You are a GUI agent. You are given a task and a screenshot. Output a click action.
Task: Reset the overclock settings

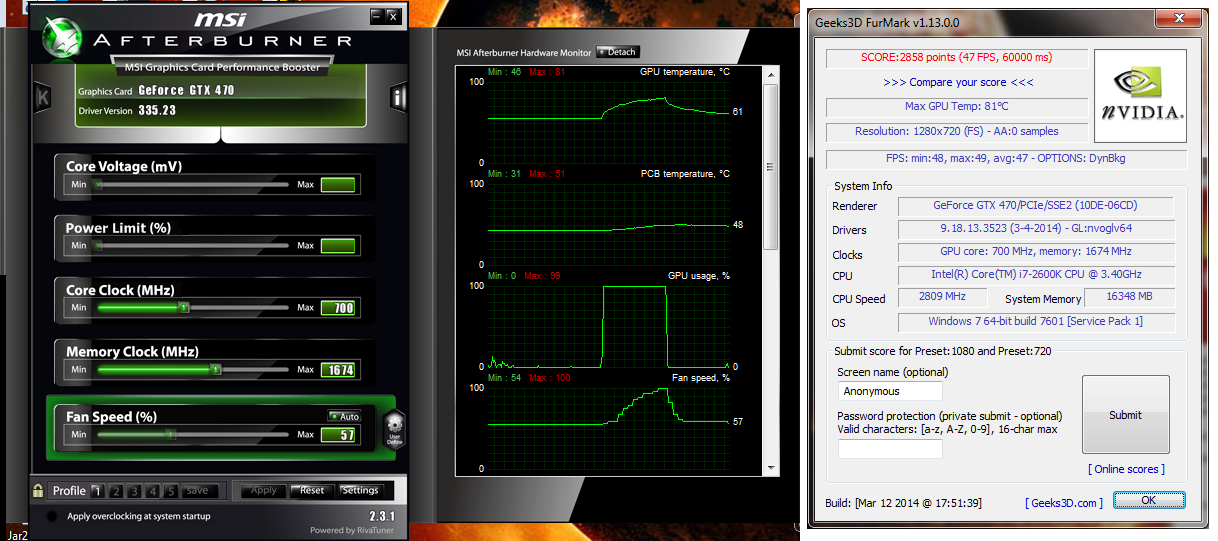(x=313, y=491)
